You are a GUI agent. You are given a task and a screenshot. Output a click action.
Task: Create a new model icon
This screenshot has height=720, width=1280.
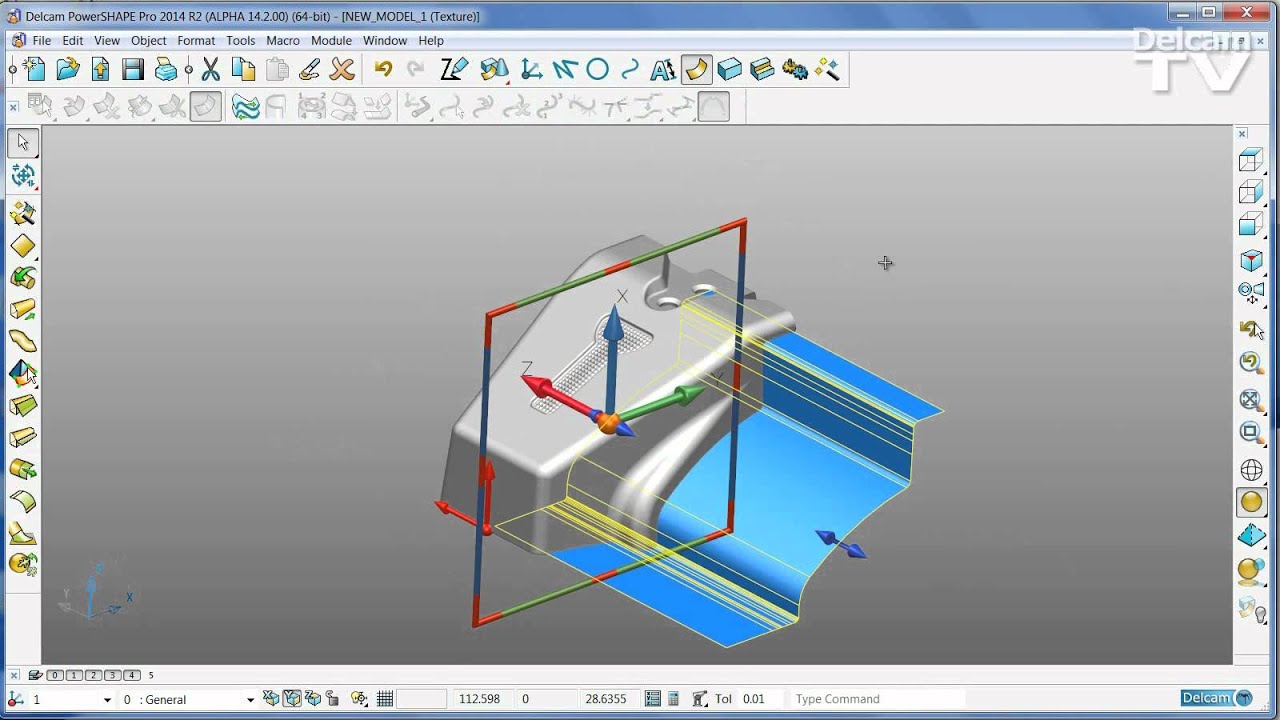click(x=35, y=69)
